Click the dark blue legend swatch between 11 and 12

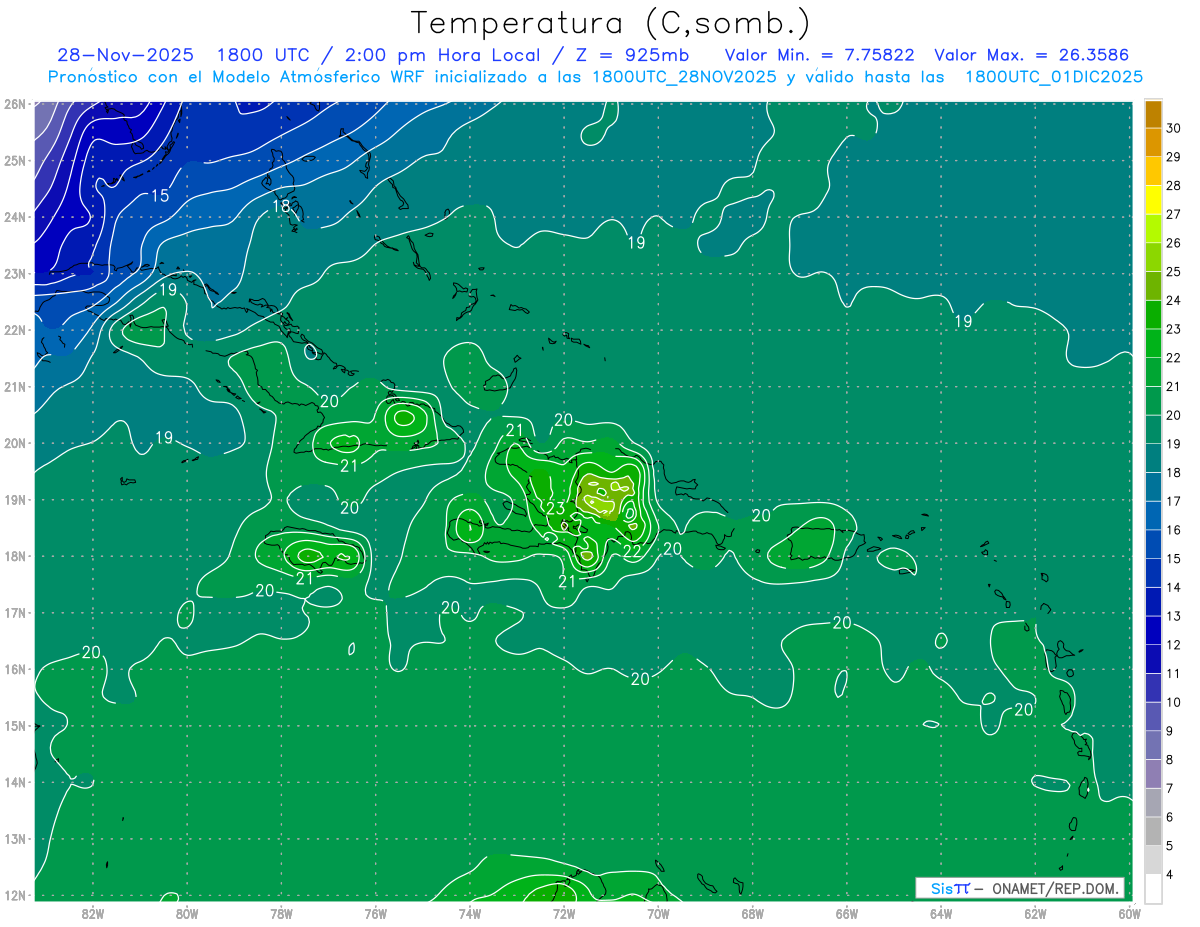pos(1153,659)
